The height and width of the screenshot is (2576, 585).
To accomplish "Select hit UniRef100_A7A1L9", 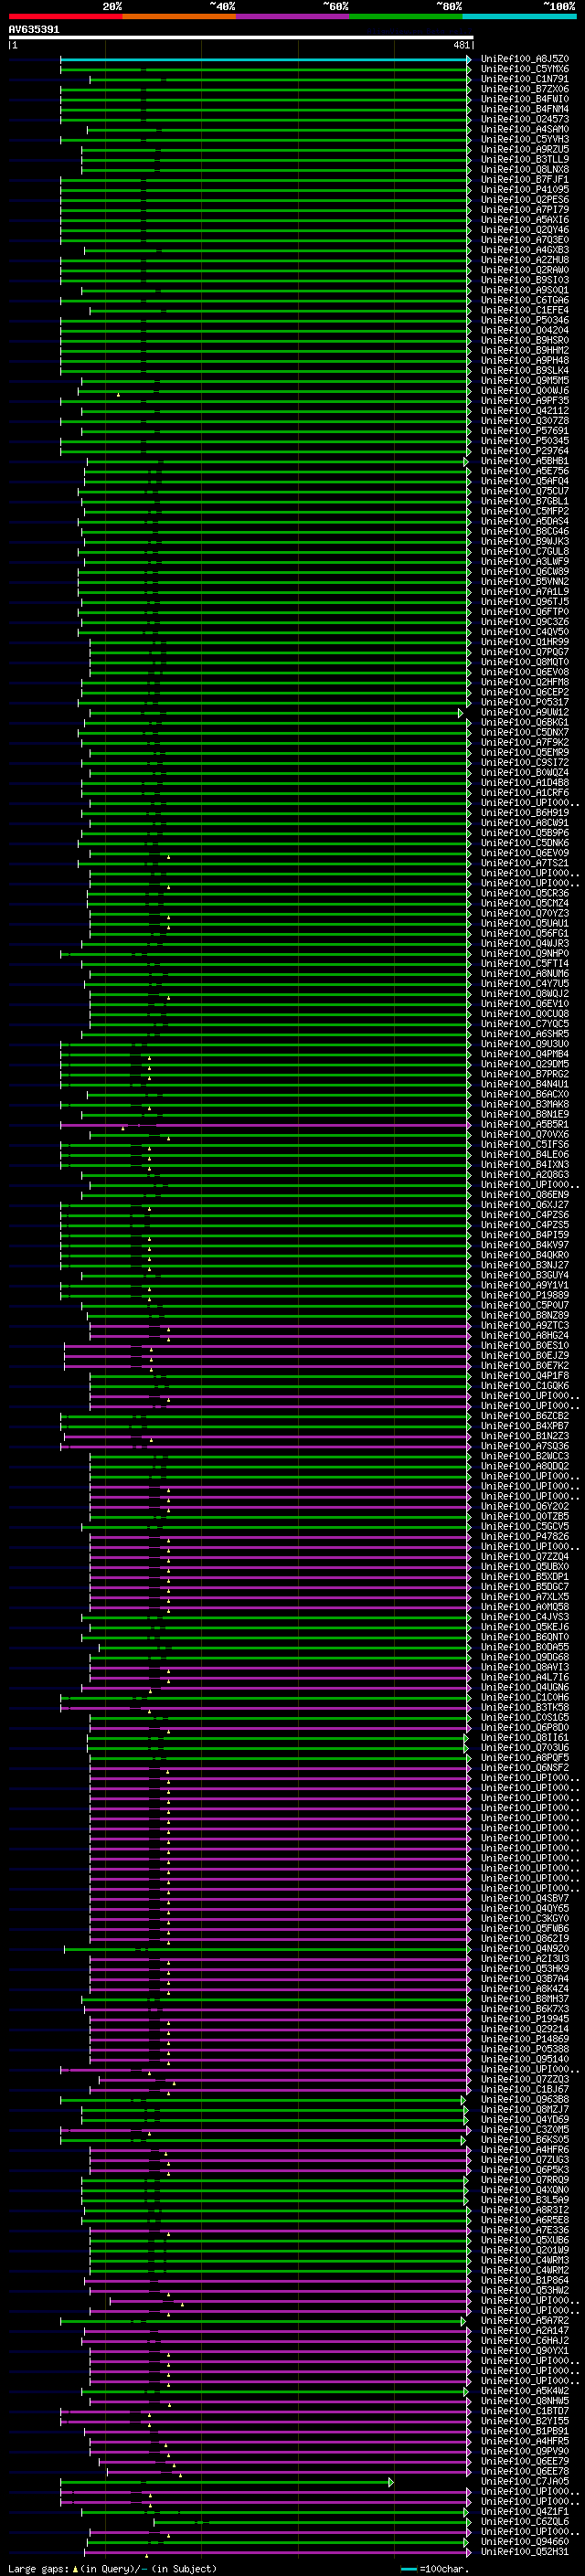I will click(x=525, y=592).
